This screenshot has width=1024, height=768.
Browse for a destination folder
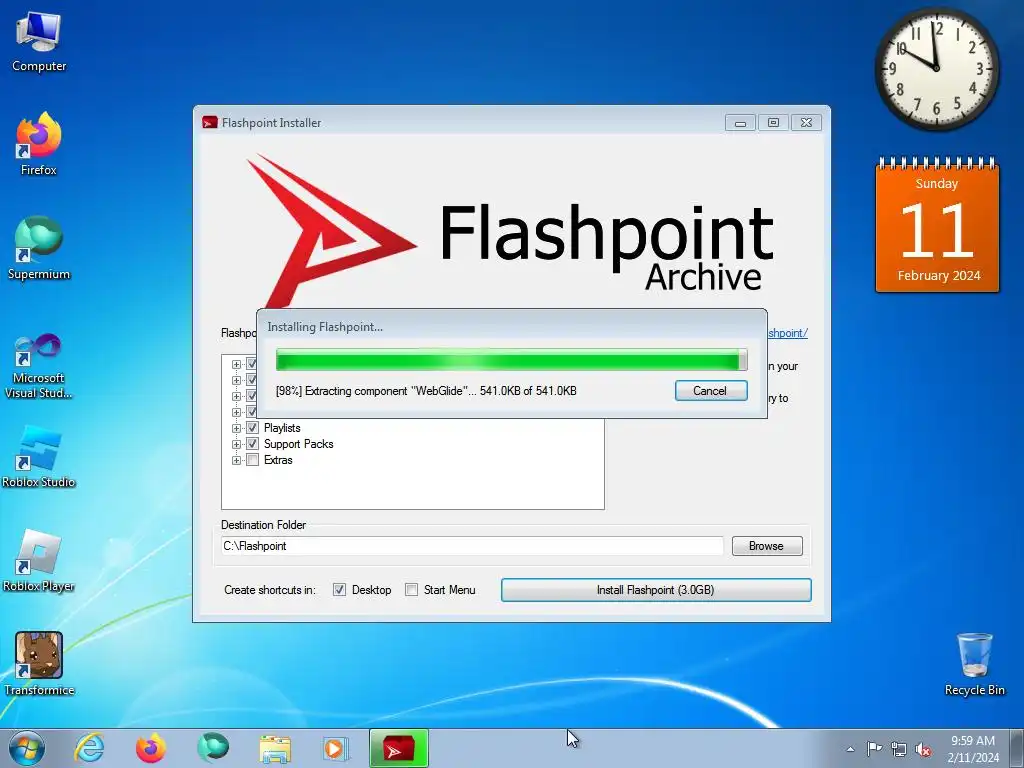tap(767, 546)
